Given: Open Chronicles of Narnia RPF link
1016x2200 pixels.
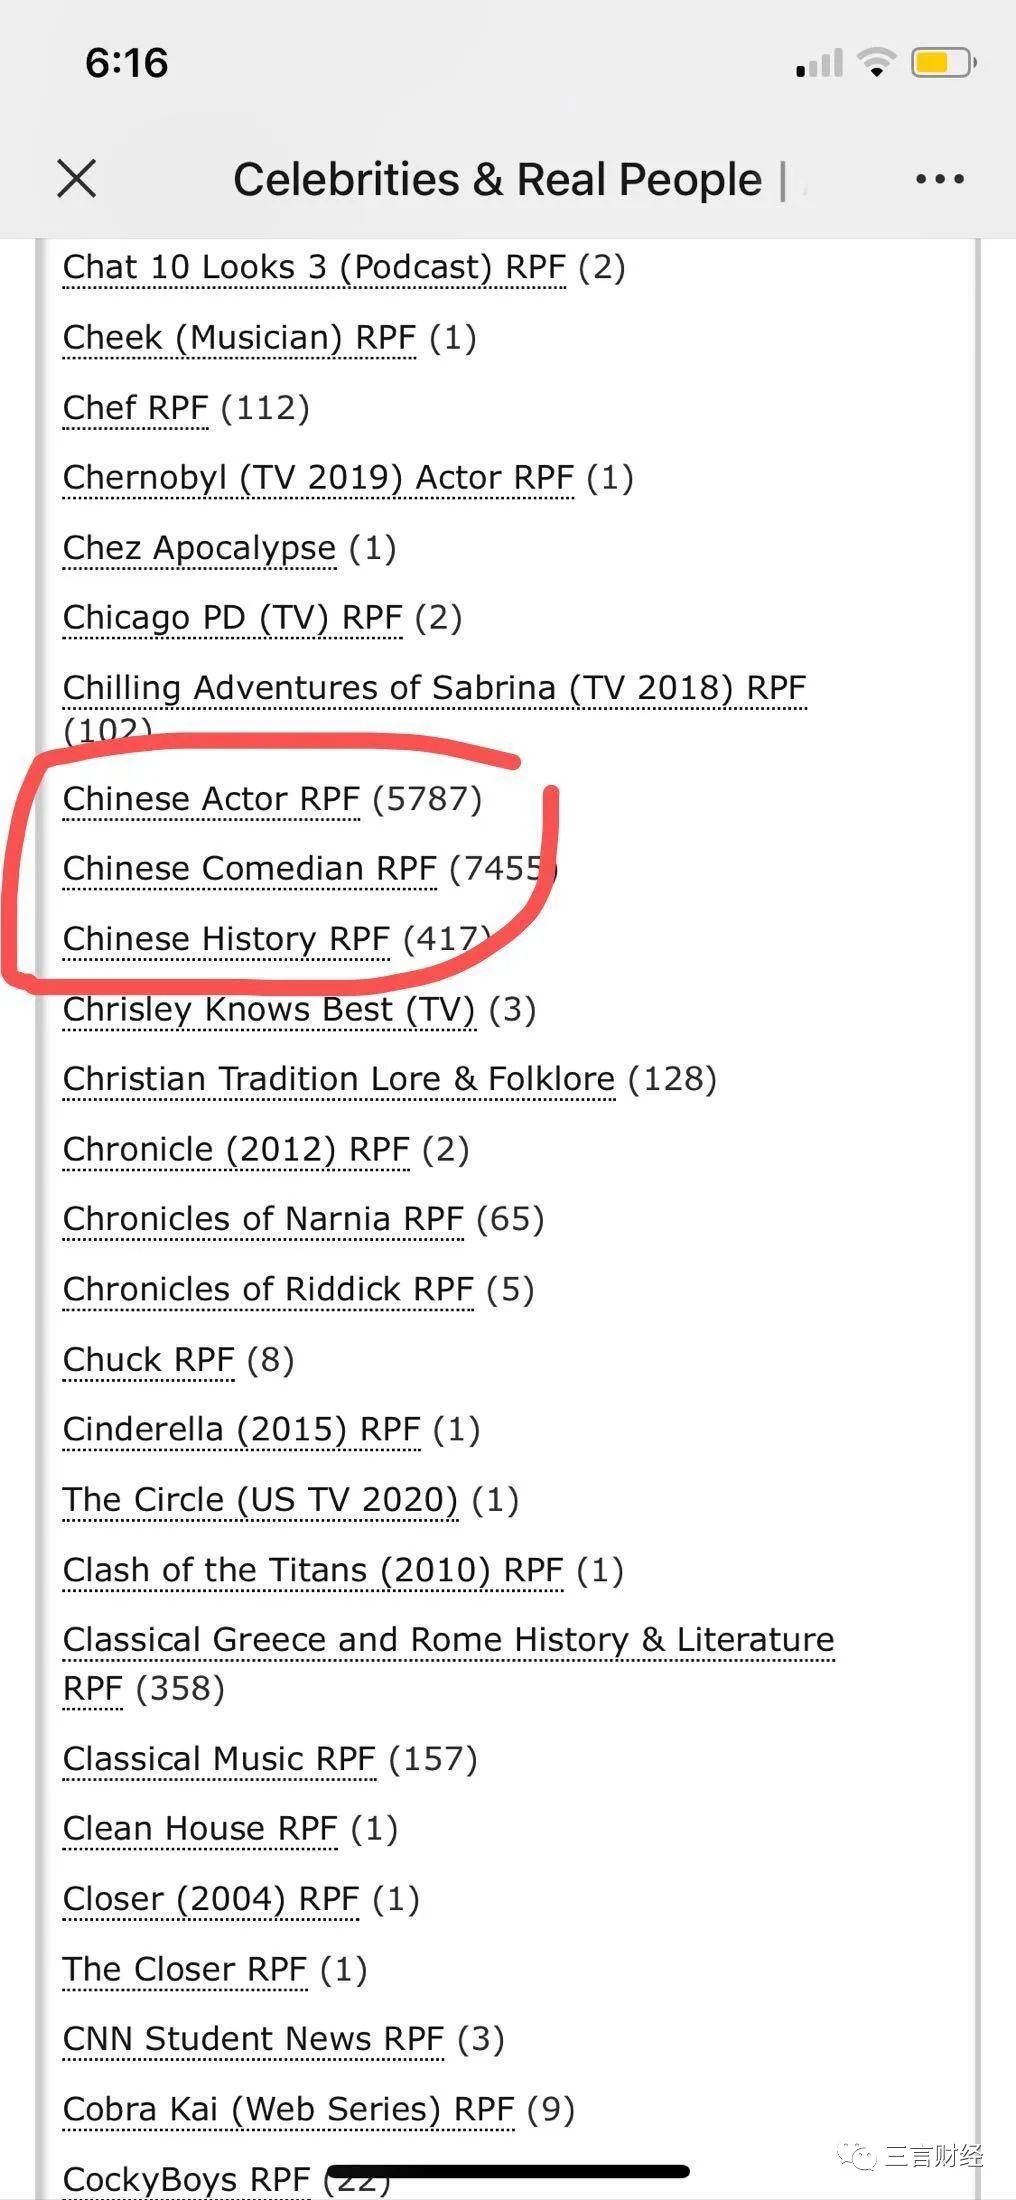Looking at the screenshot, I should click(x=263, y=1219).
